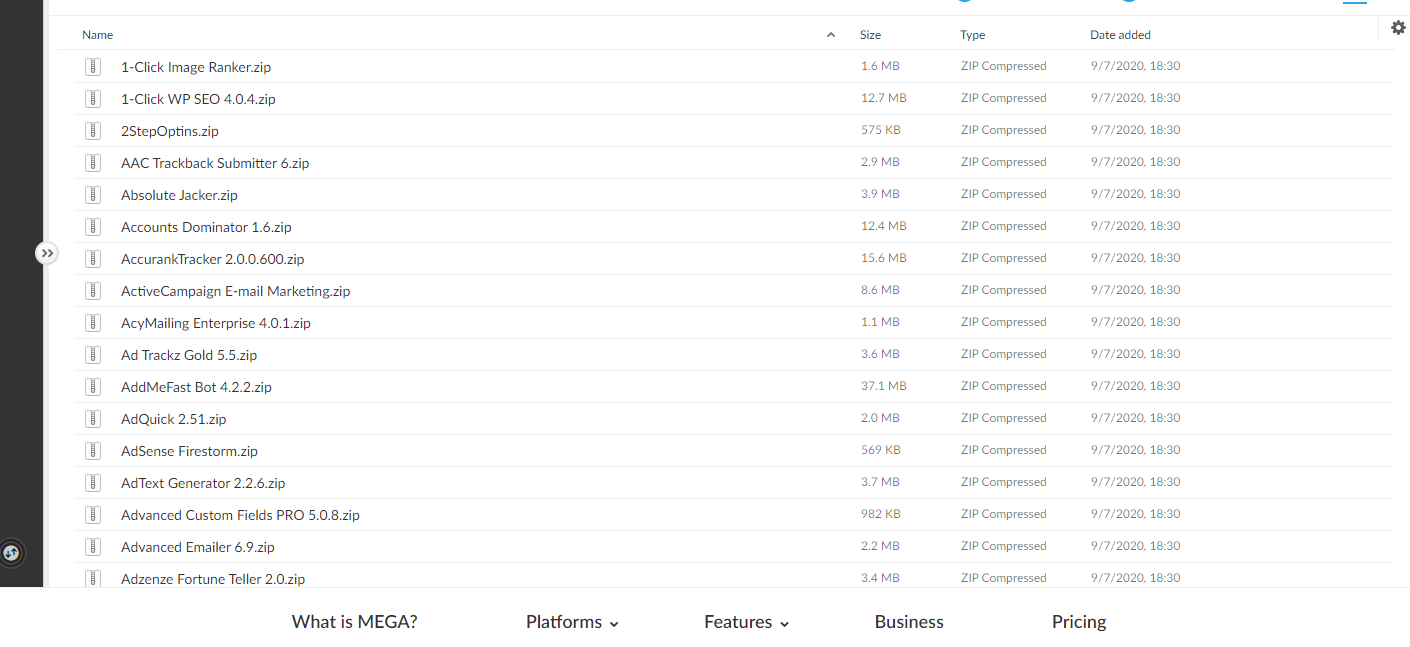Click zip icon of AdText Generator 2.2.6.zip

(93, 483)
